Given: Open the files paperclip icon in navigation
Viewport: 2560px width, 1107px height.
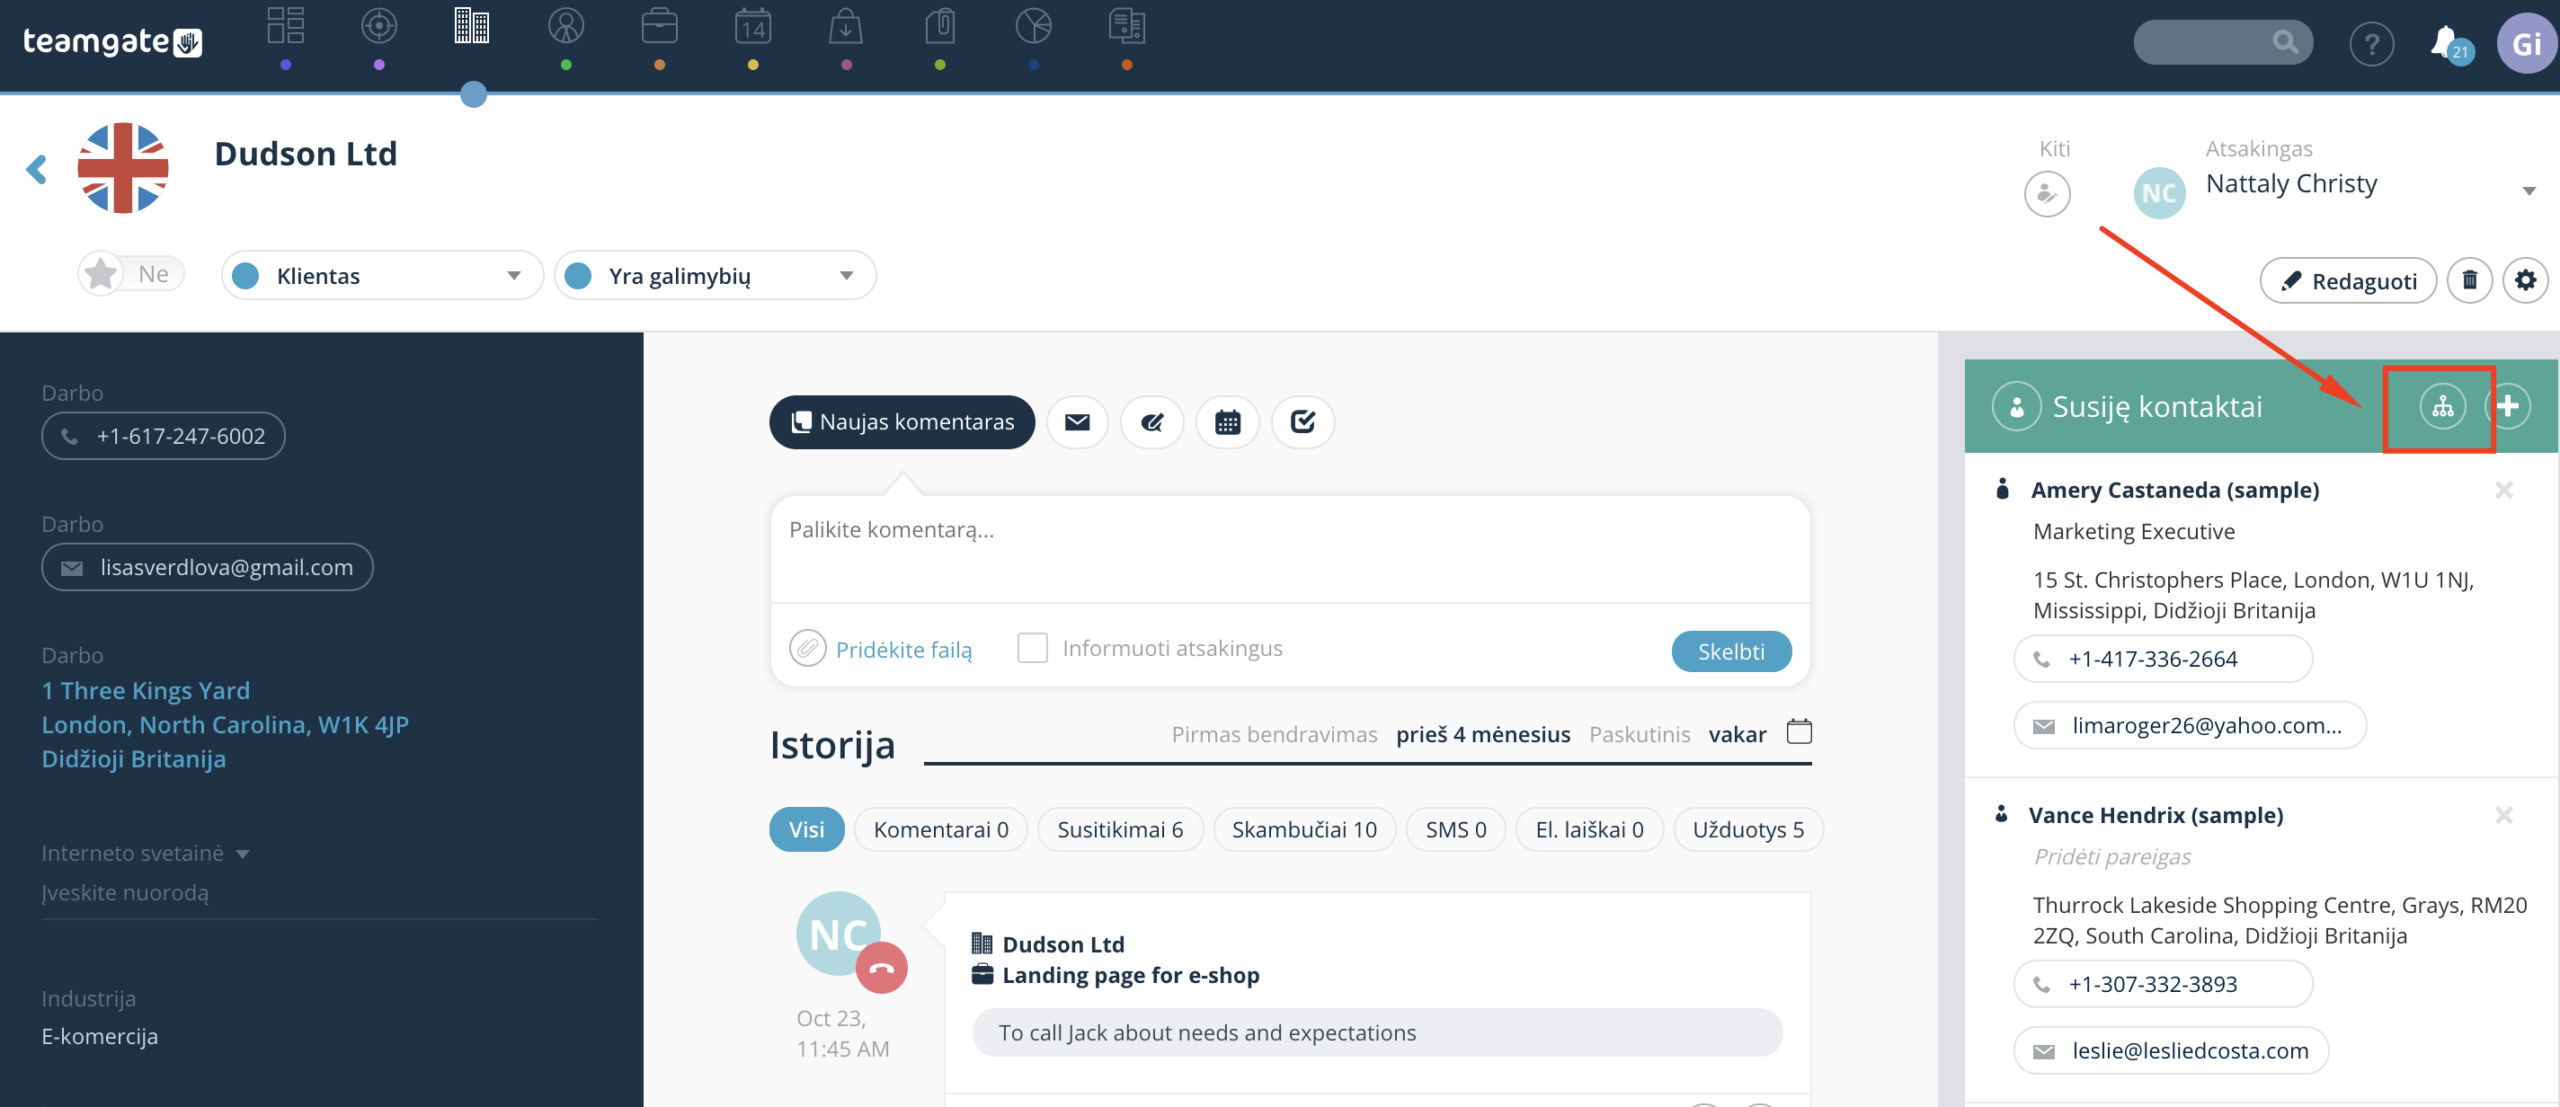Looking at the screenshot, I should pyautogui.click(x=940, y=26).
